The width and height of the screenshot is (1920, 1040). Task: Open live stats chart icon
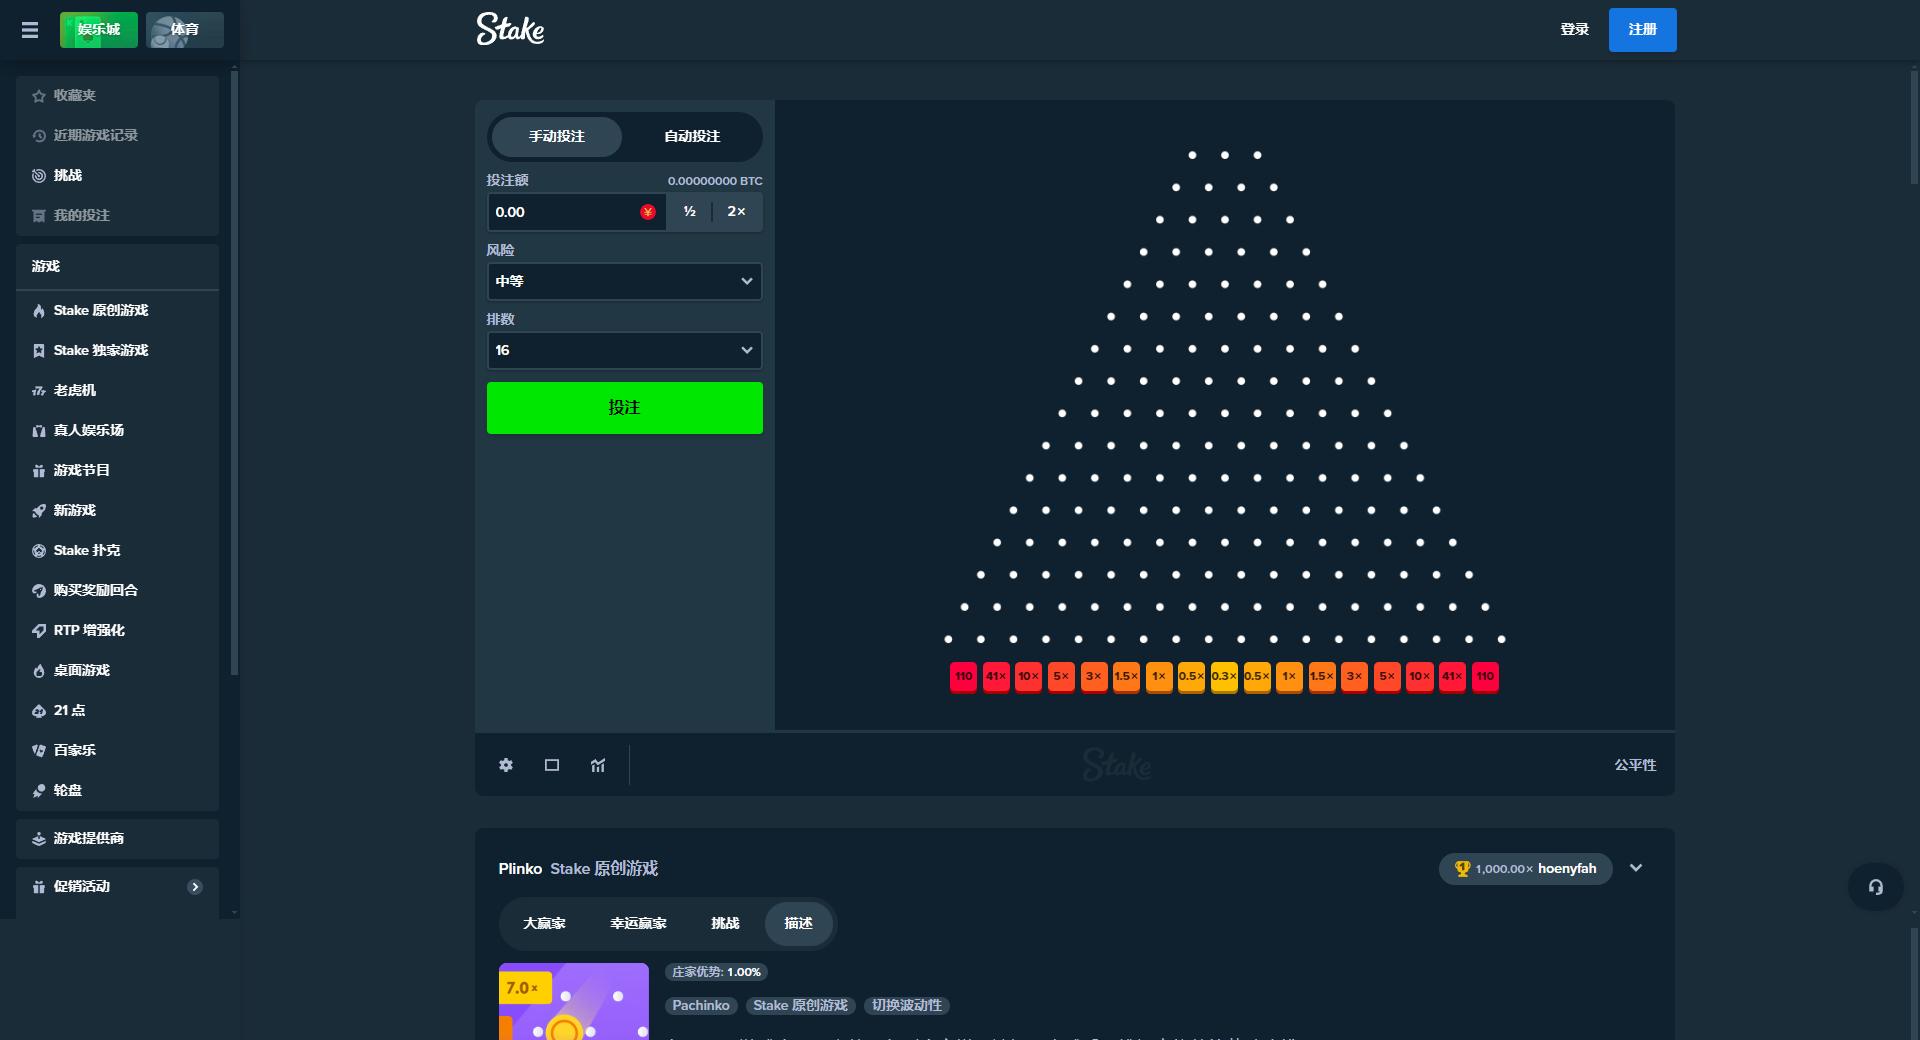click(x=598, y=765)
